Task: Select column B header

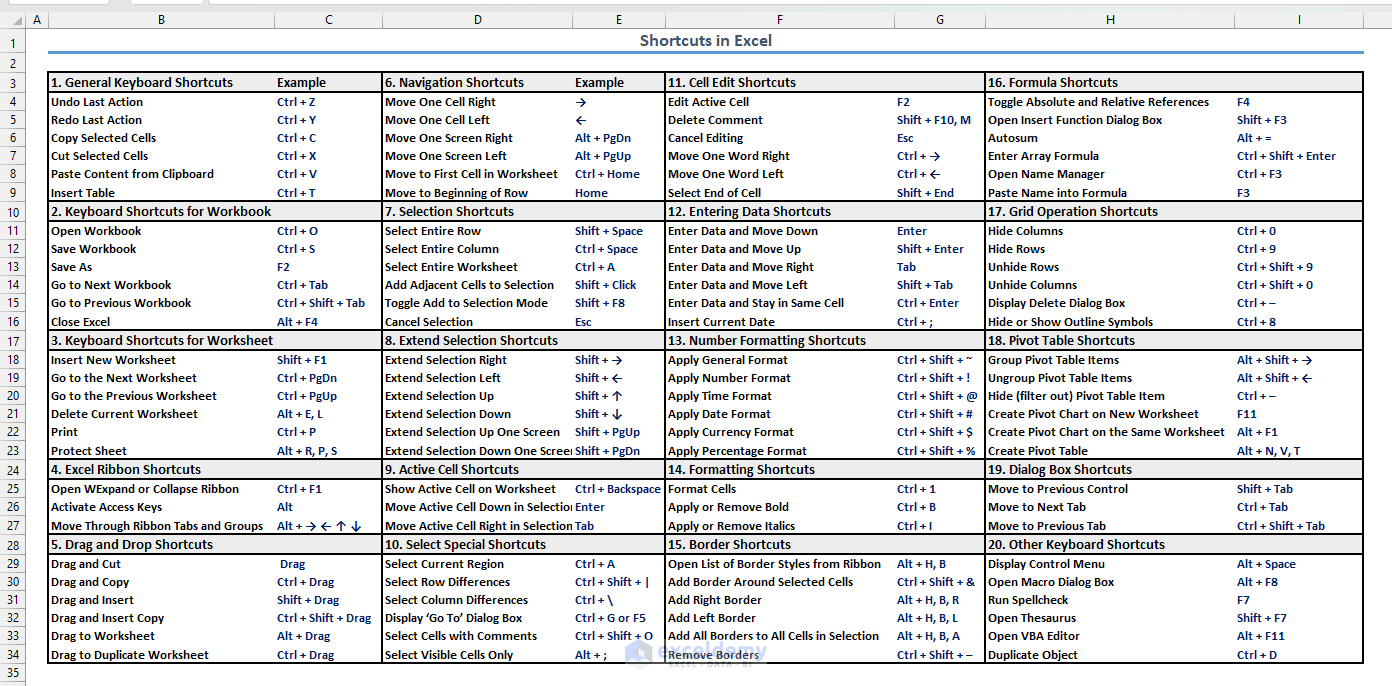Action: coord(161,20)
